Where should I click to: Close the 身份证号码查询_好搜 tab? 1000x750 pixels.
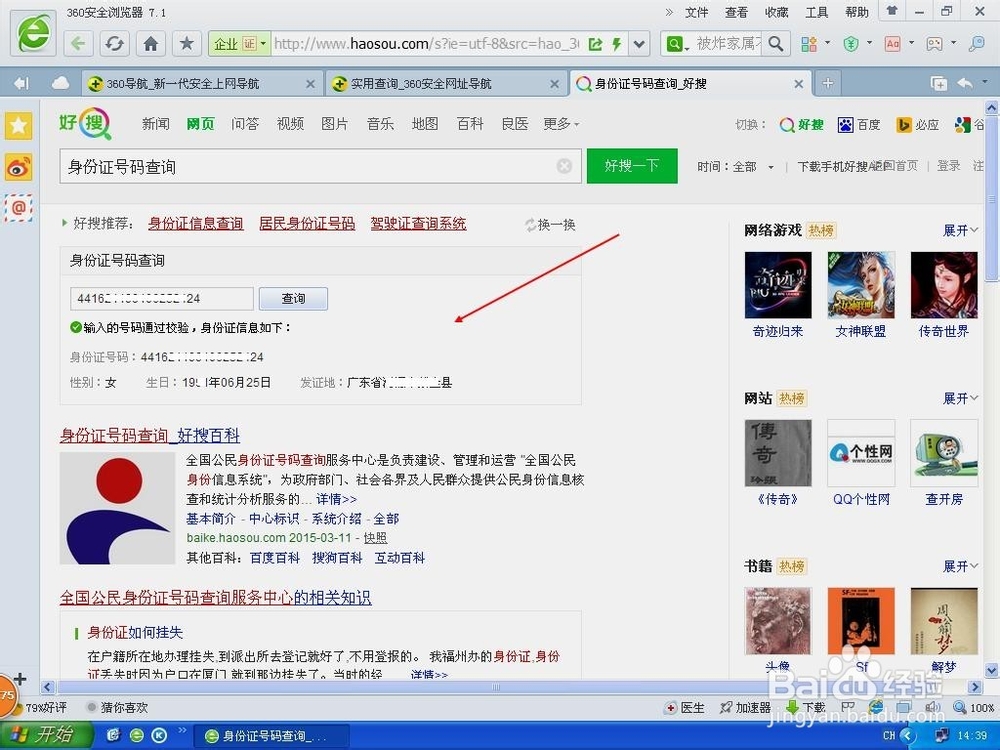tap(798, 84)
